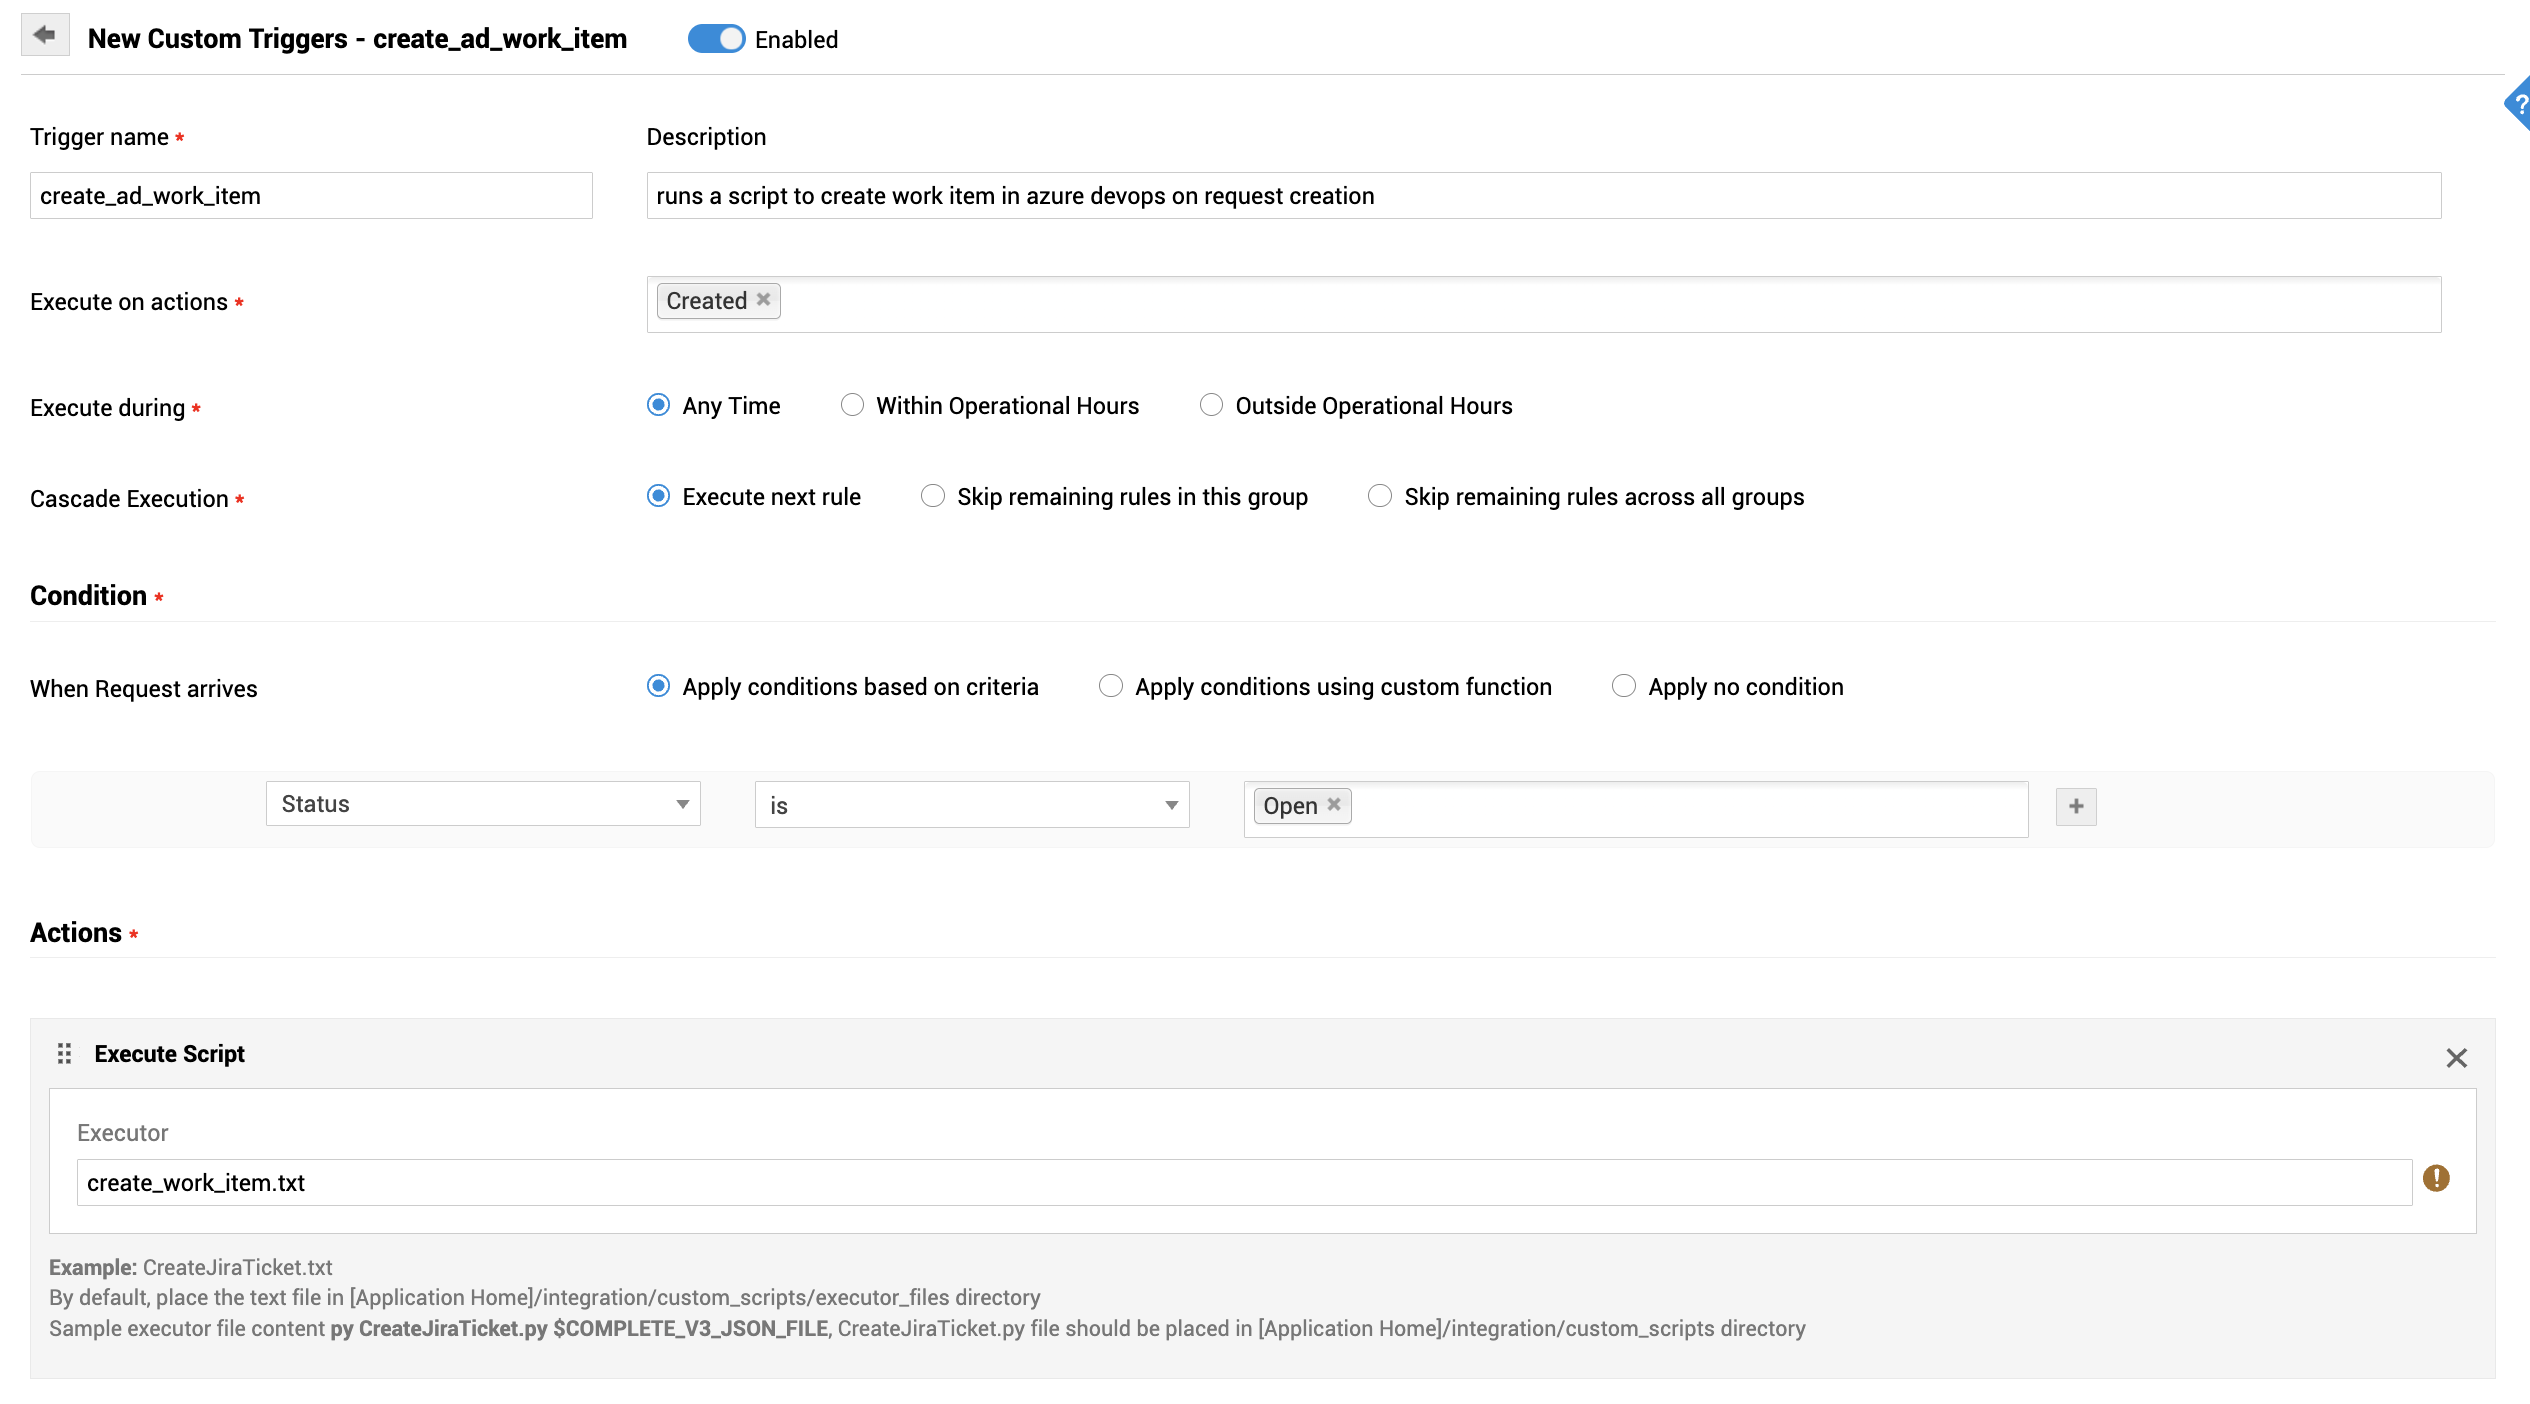
Task: Choose Skip remaining rules in this group
Action: (x=933, y=496)
